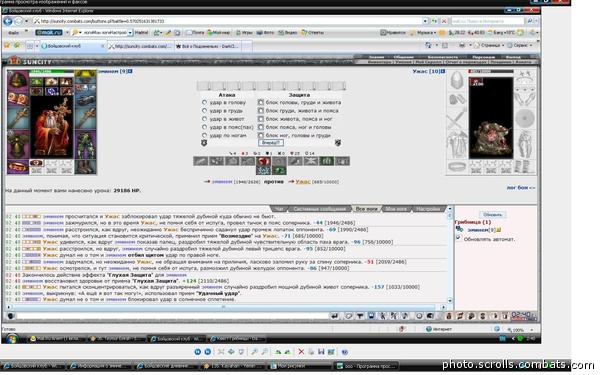The width and height of the screenshot is (600, 375).
Task: Click the 'Обновить' button in the room list
Action: 492,215
